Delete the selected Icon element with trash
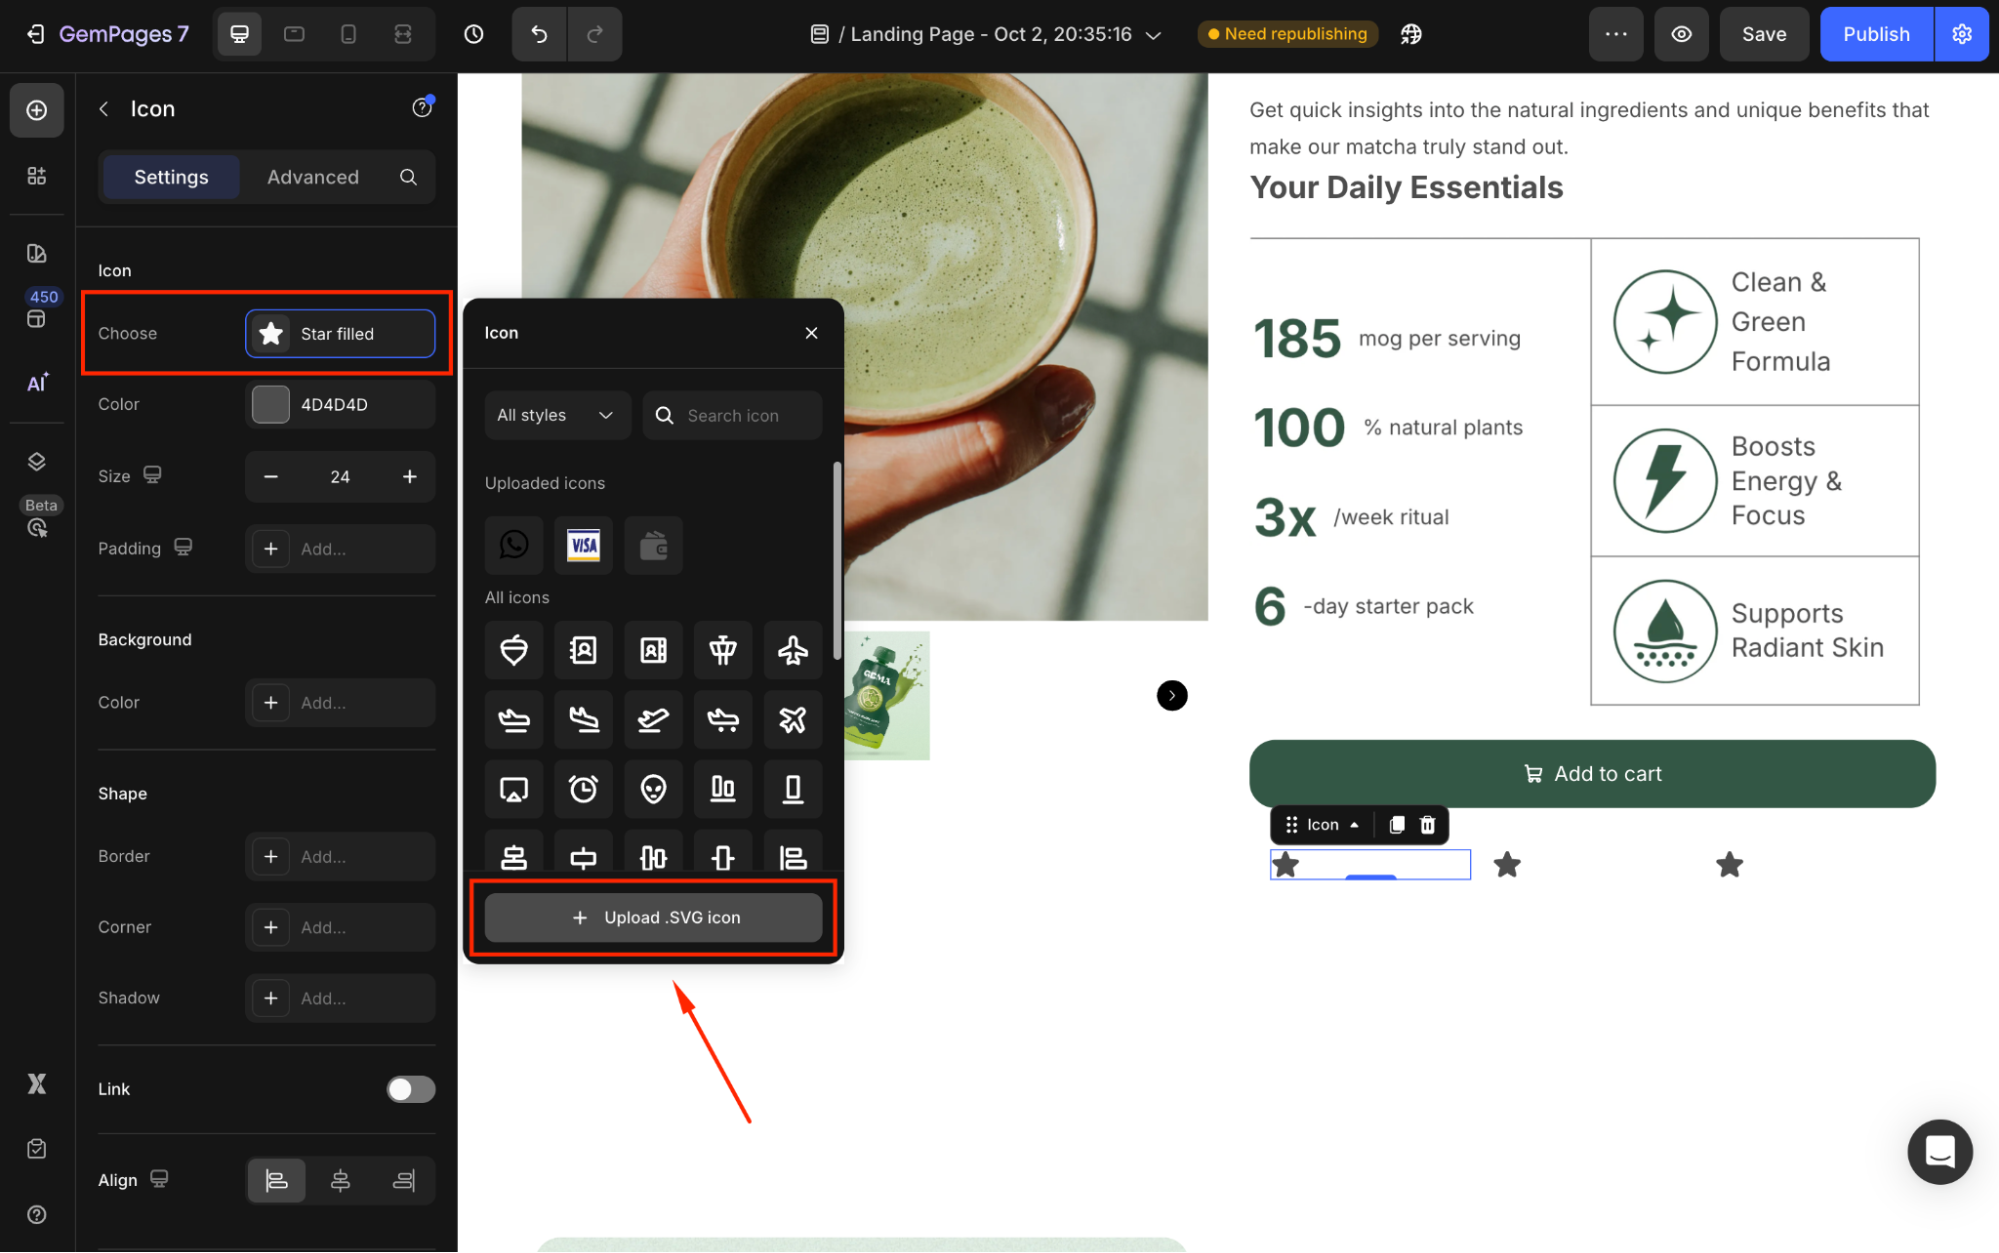The width and height of the screenshot is (1999, 1253). [x=1428, y=825]
